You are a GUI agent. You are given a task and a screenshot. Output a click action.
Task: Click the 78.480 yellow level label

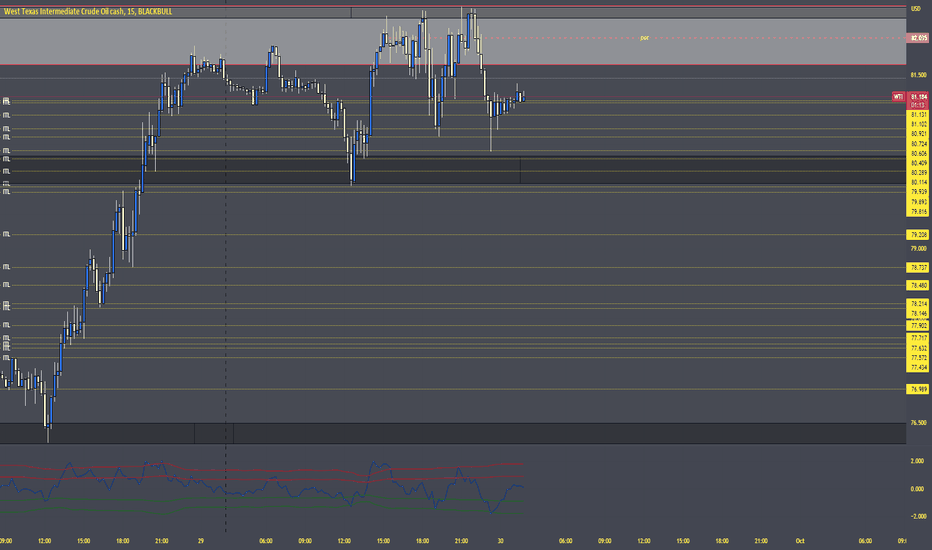tap(918, 285)
